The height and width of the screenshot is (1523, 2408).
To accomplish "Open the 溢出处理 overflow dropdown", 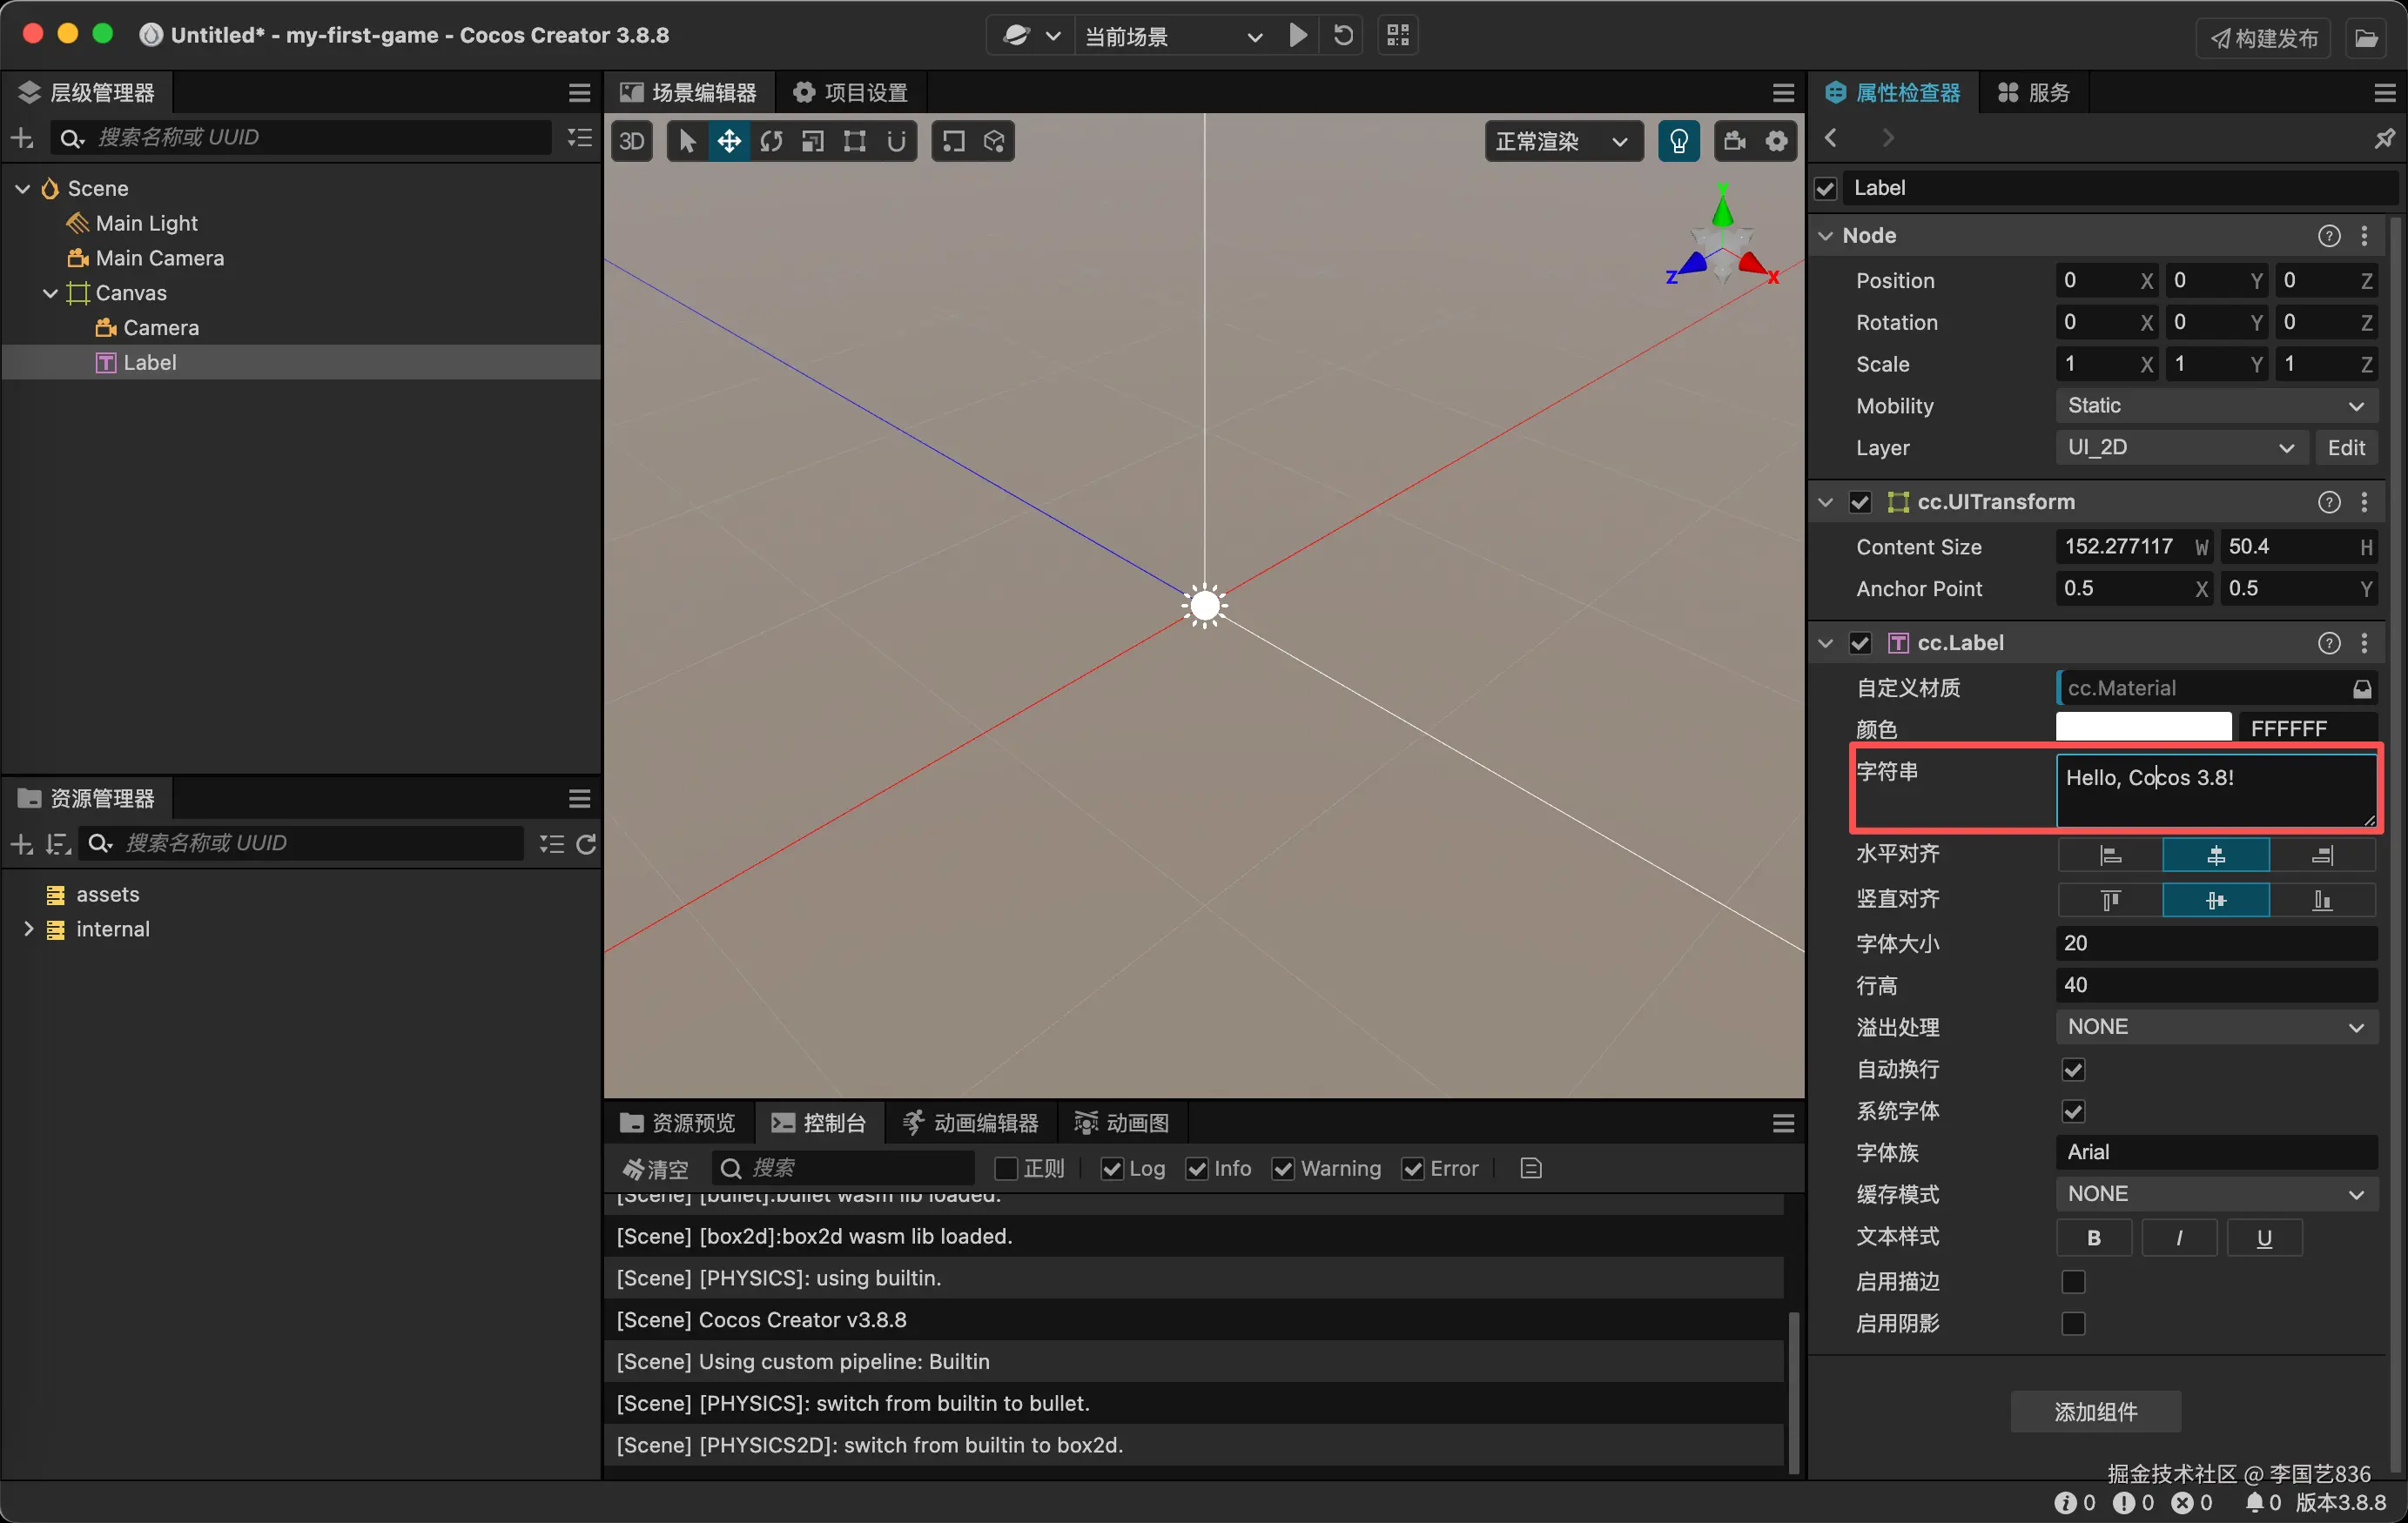I will 2214,1027.
